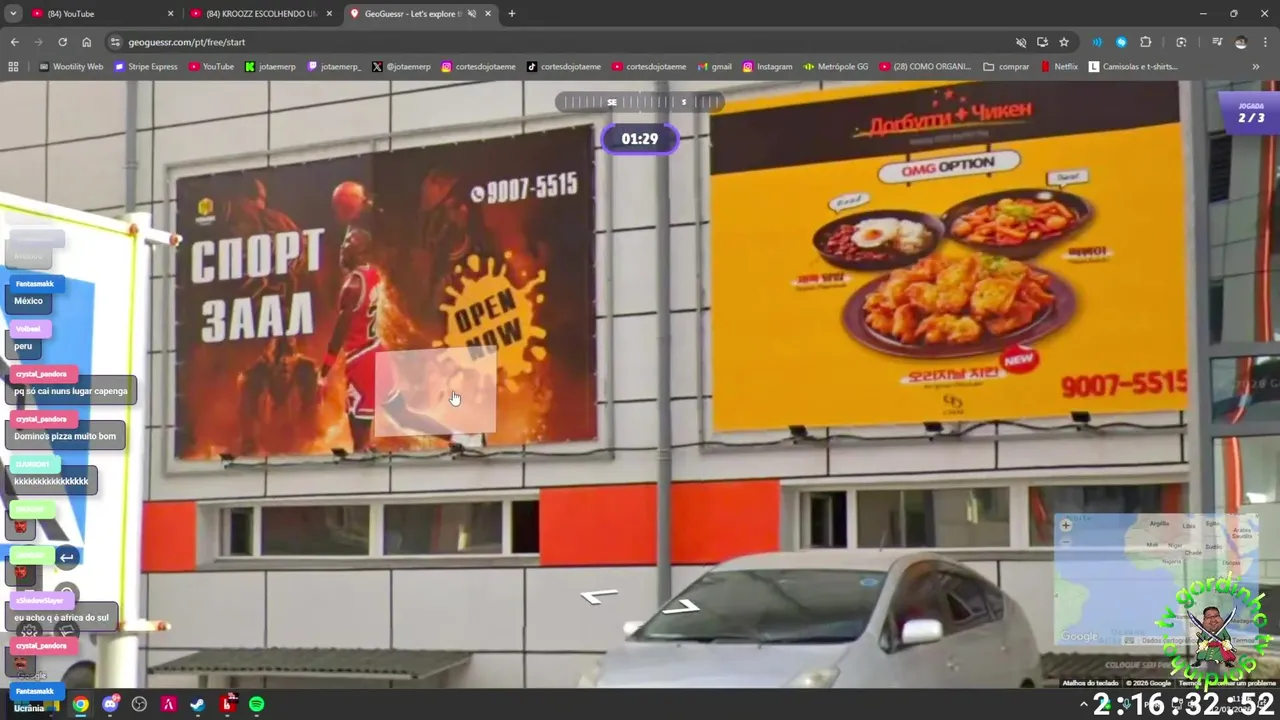Open the browser profile avatar
Screen dimensions: 1280x720
coord(1241,42)
